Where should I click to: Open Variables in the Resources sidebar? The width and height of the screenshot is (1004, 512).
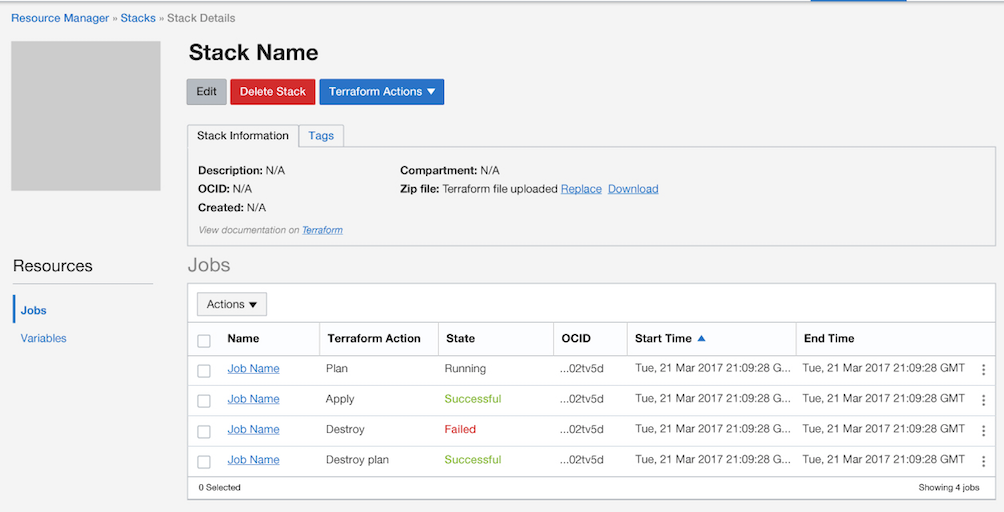click(44, 338)
